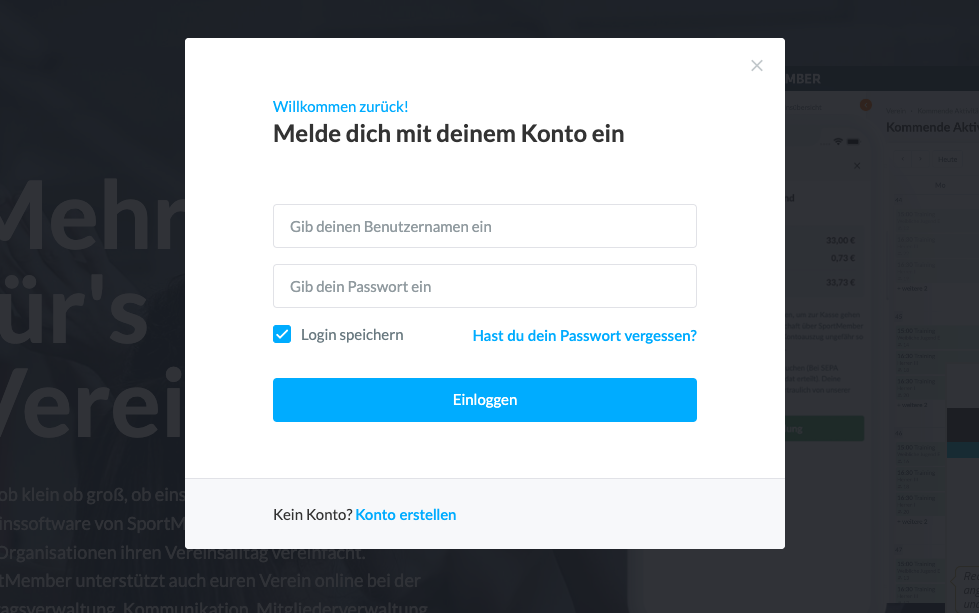Image resolution: width=979 pixels, height=613 pixels.
Task: Click the Wi-Fi icon in phone mockup
Action: 838,141
